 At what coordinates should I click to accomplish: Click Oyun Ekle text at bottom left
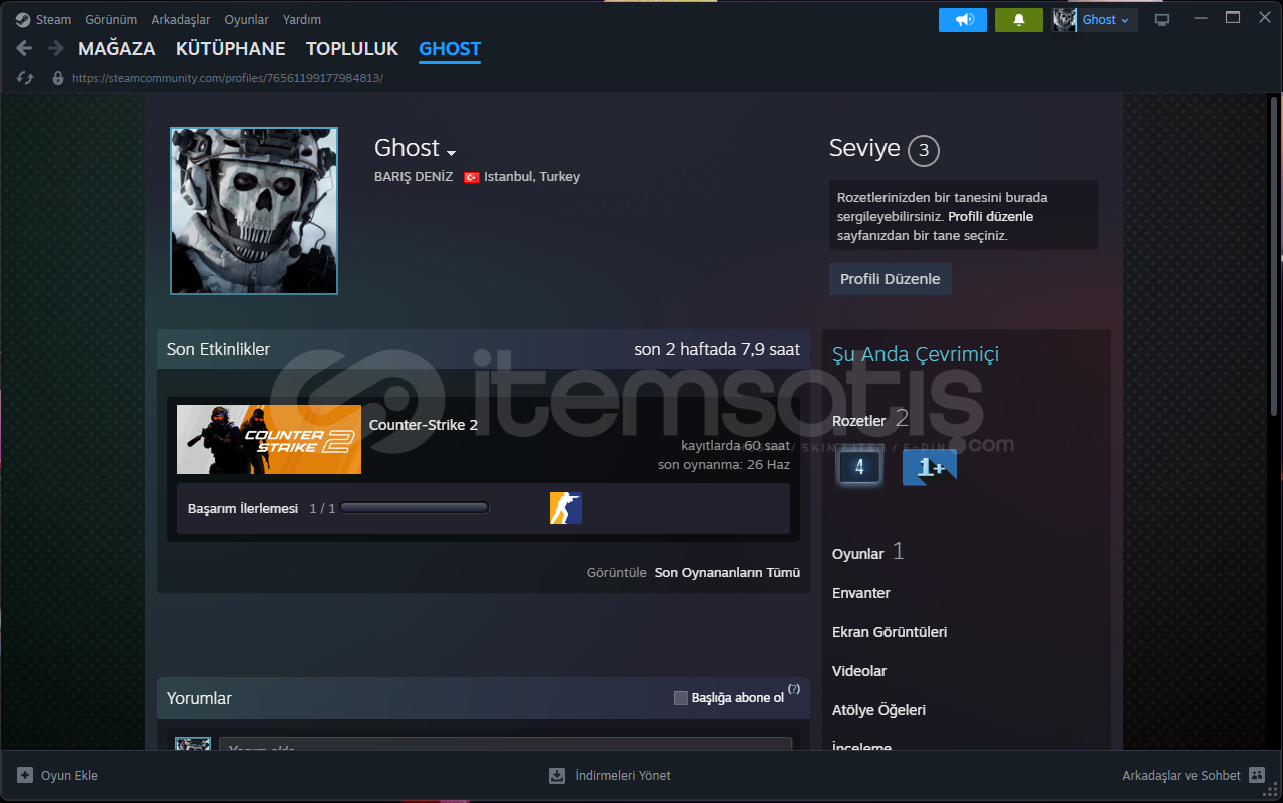tap(69, 775)
